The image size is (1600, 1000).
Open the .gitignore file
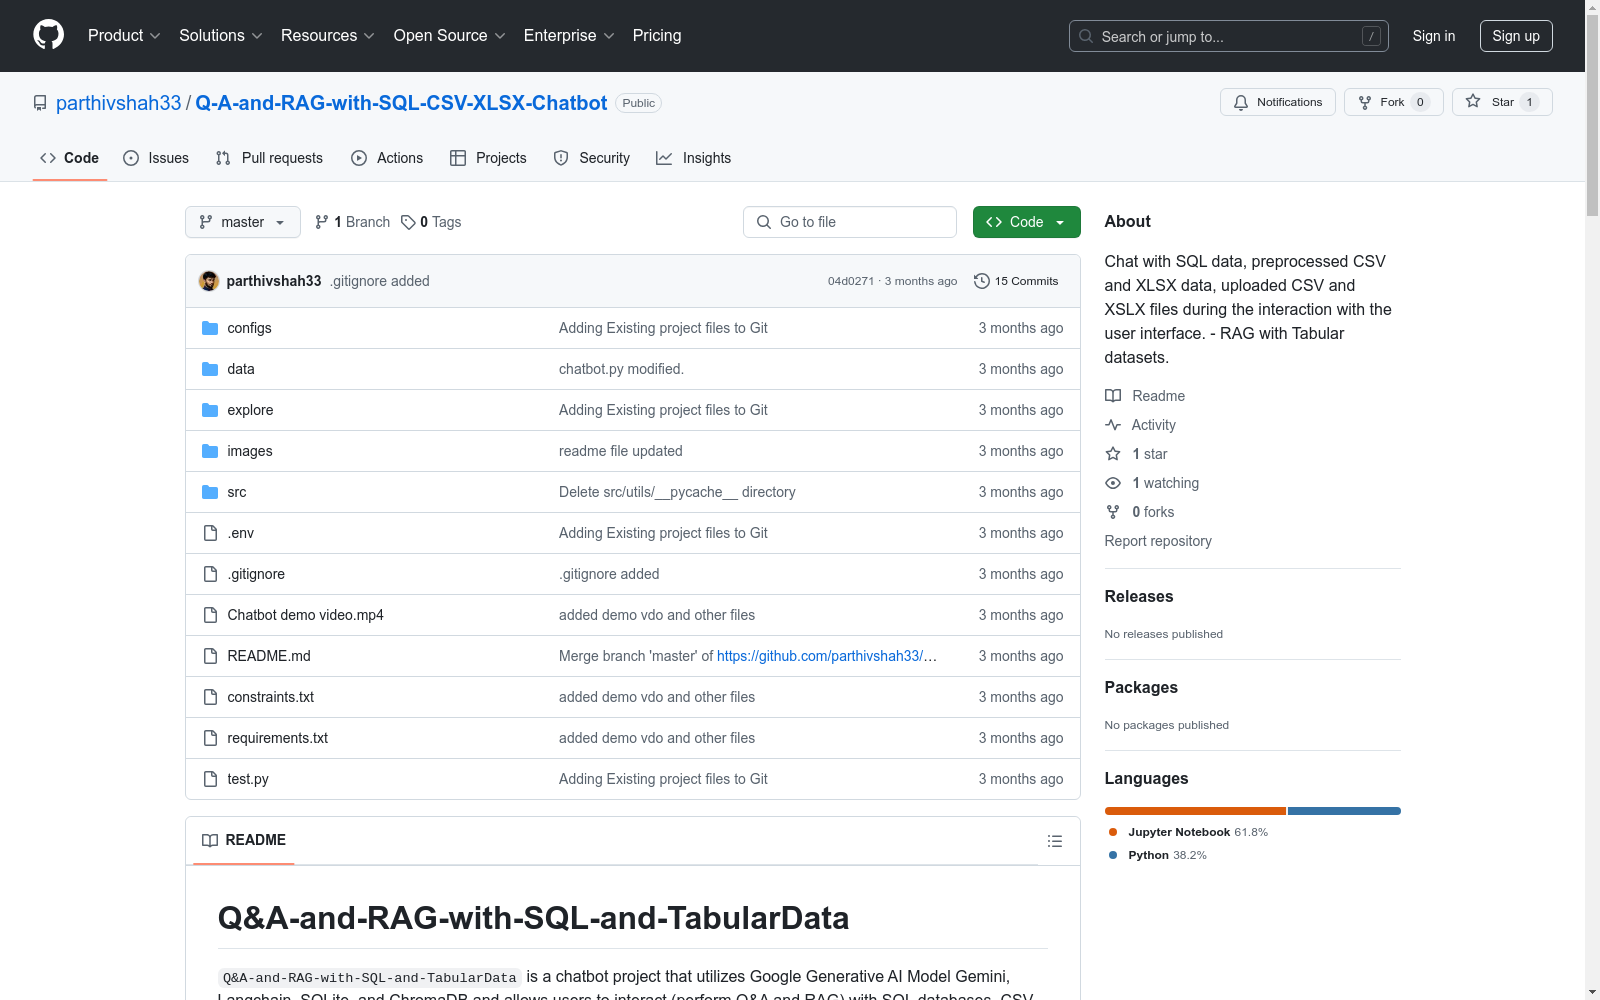click(x=256, y=574)
